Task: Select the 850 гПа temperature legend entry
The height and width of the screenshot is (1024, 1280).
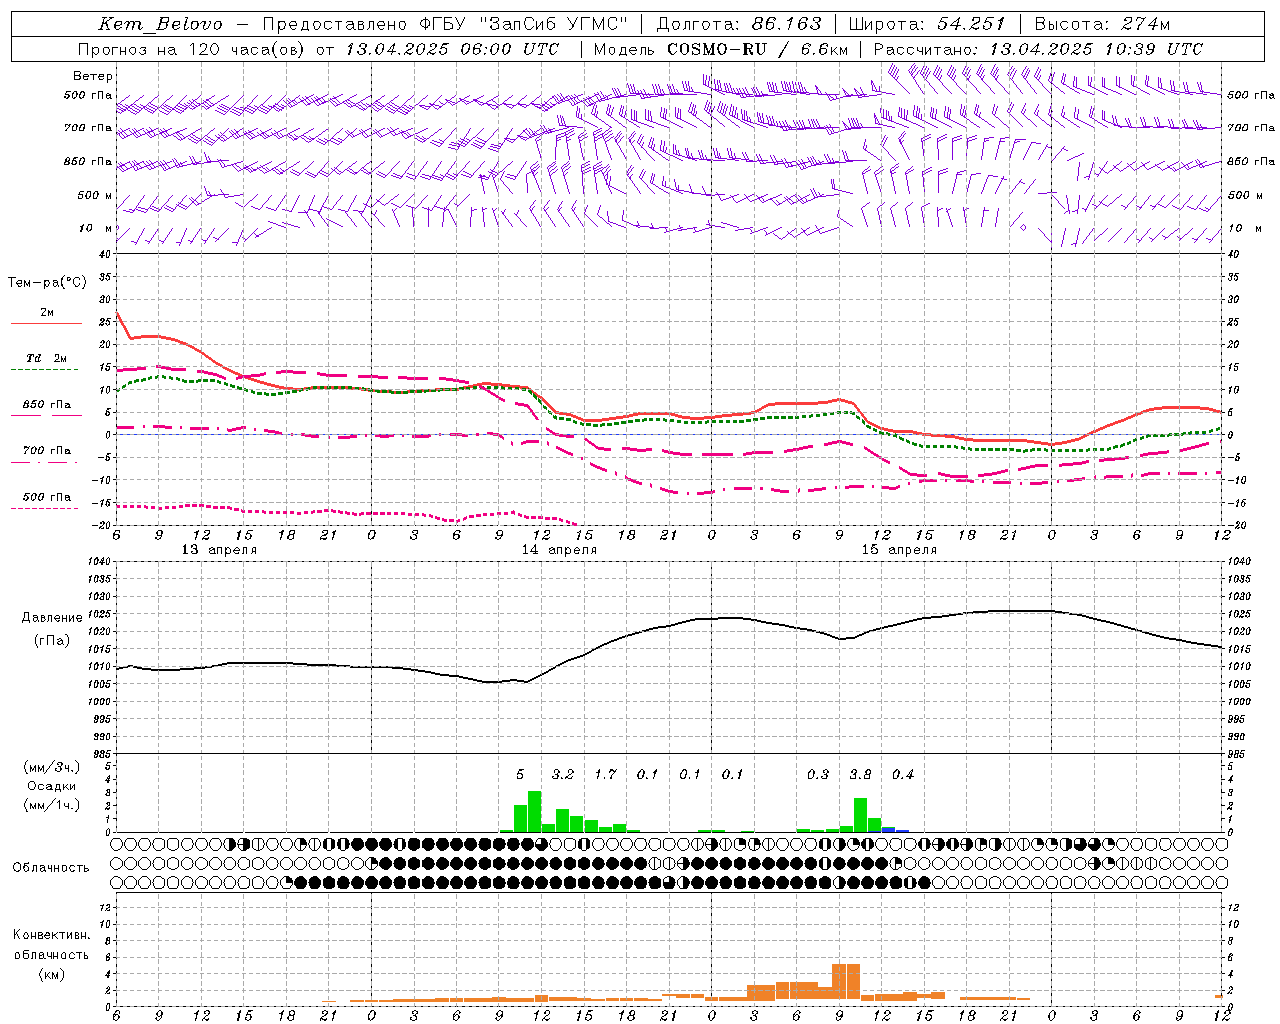Action: tap(46, 405)
